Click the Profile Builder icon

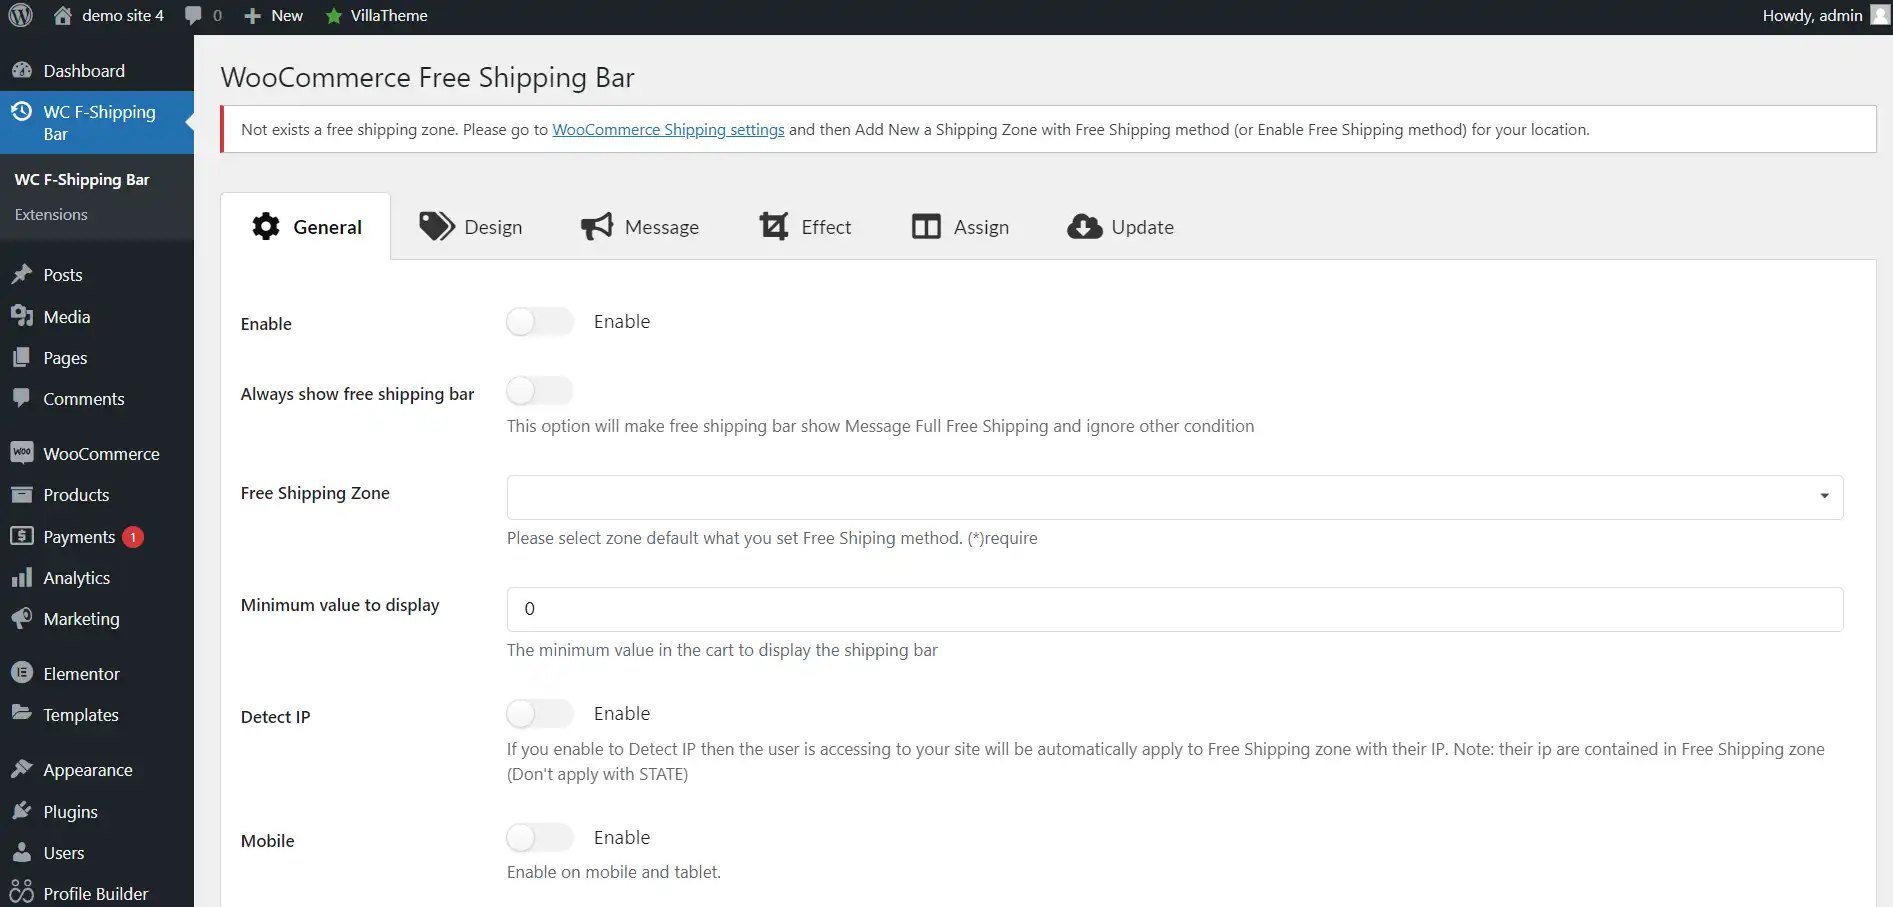click(22, 892)
